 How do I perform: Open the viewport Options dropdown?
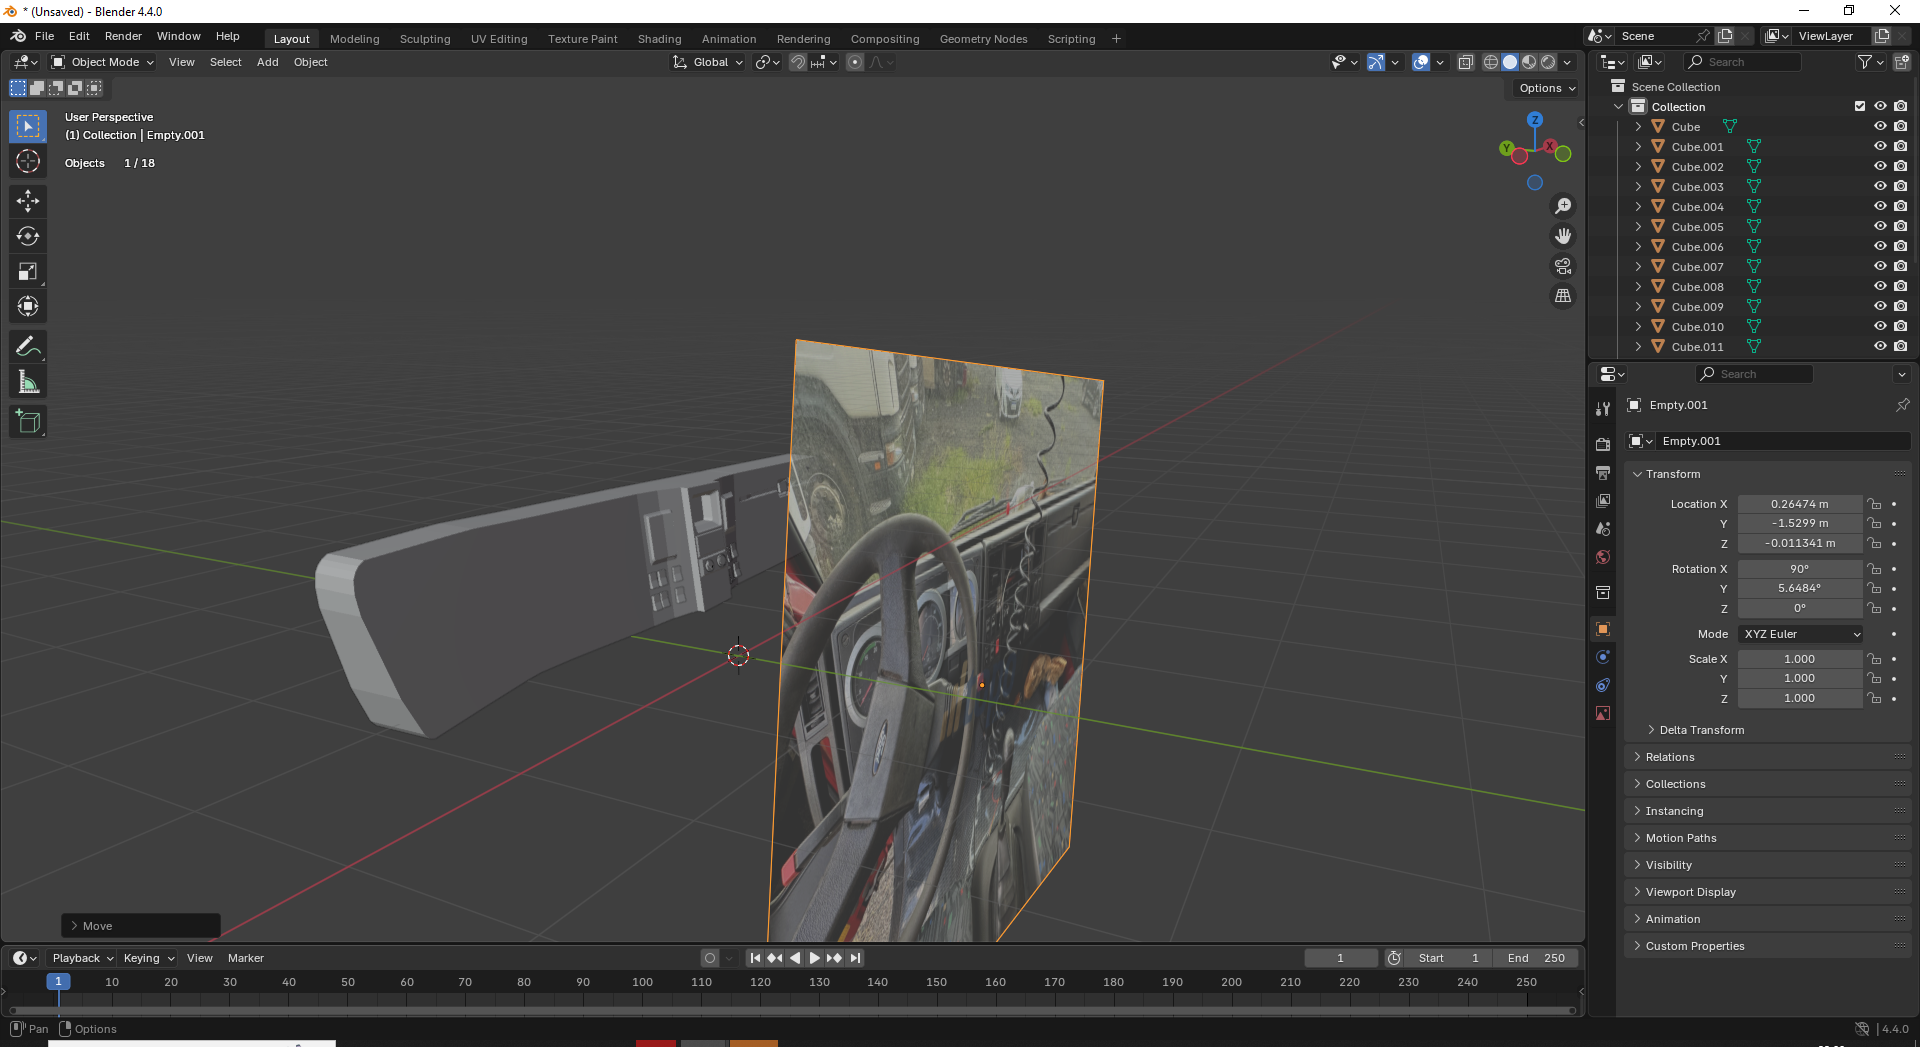(1546, 88)
